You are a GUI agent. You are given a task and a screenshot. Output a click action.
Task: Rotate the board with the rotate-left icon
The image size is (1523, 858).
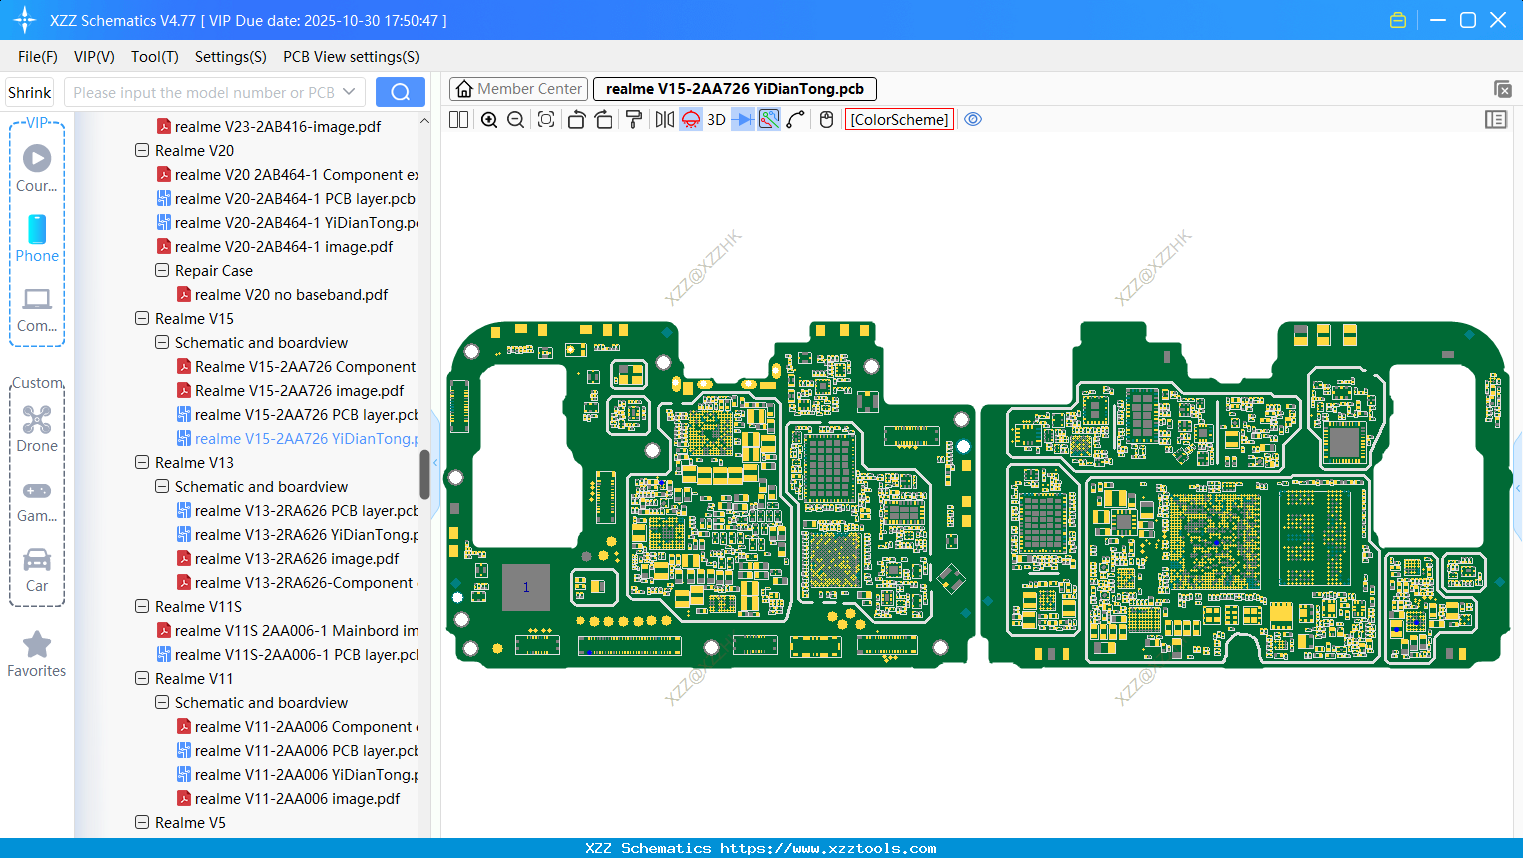(576, 120)
